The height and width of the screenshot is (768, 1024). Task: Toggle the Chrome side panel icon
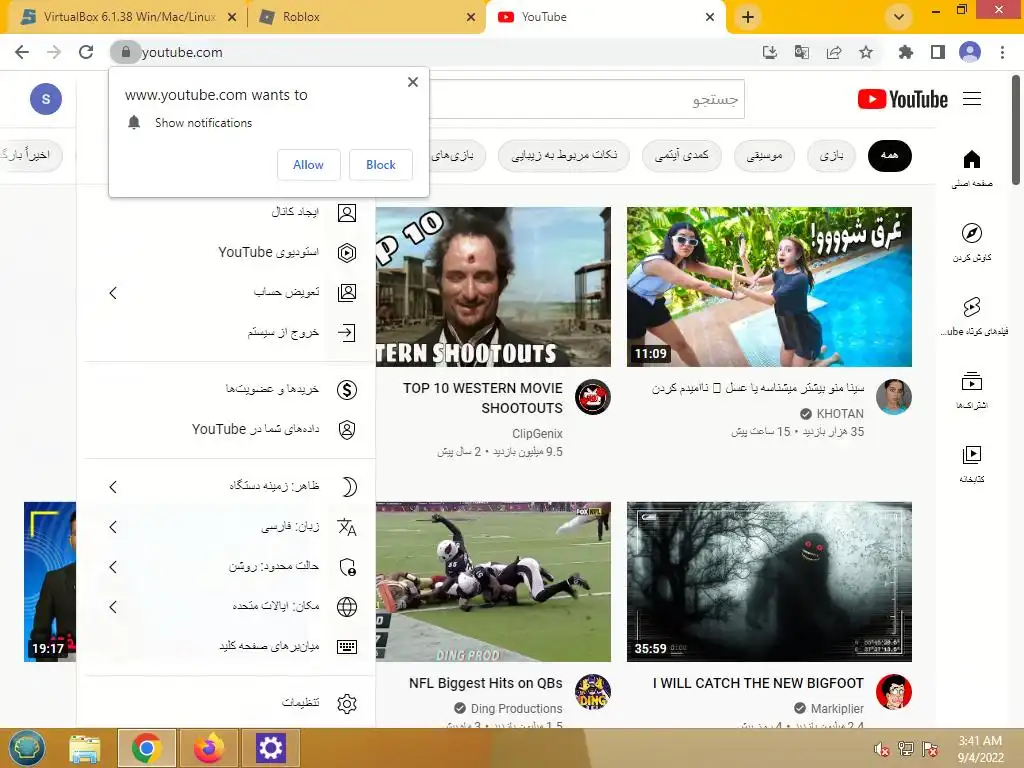click(x=938, y=52)
